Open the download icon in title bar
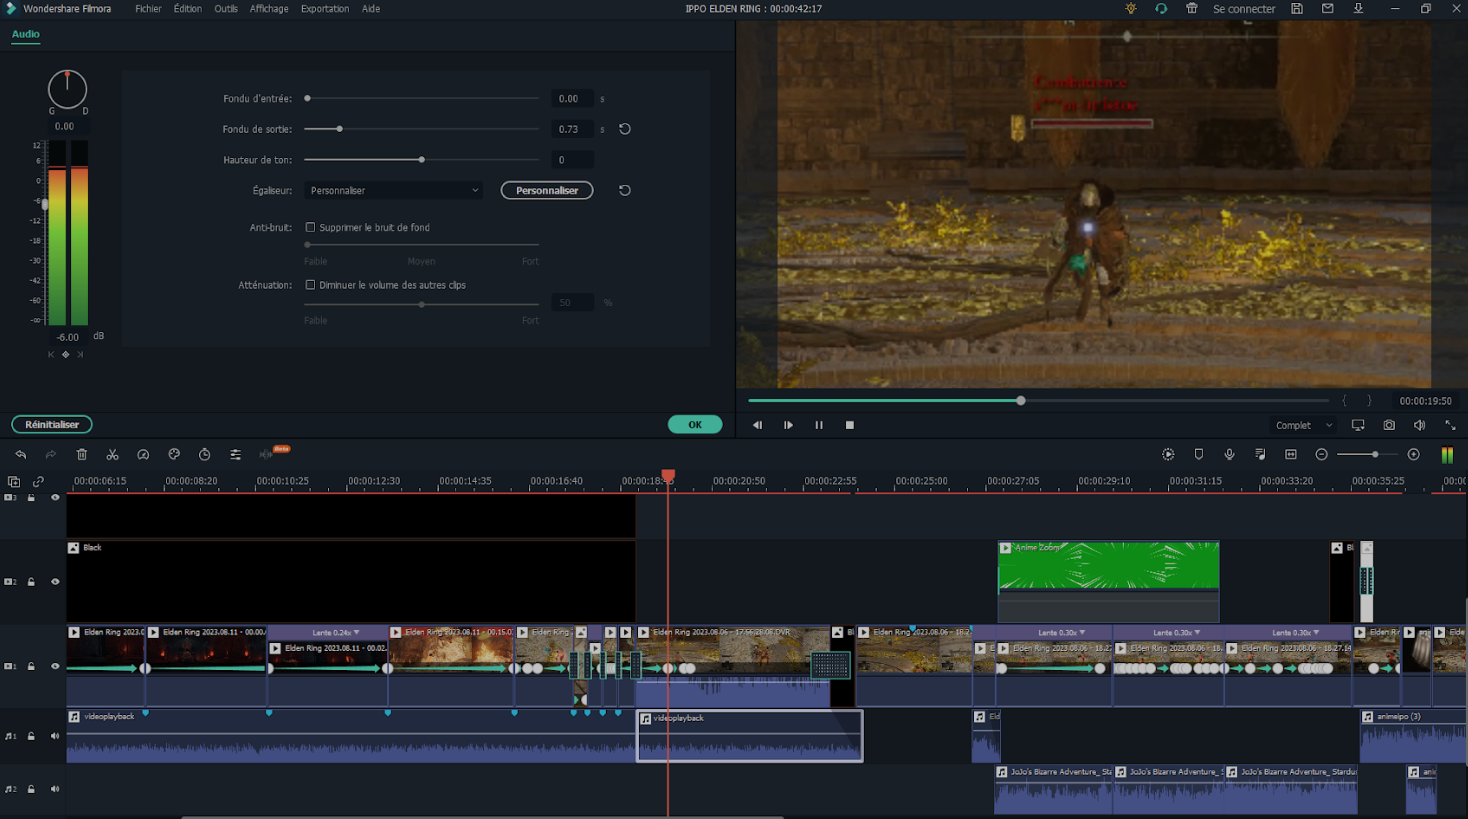The height and width of the screenshot is (819, 1468). [x=1358, y=8]
